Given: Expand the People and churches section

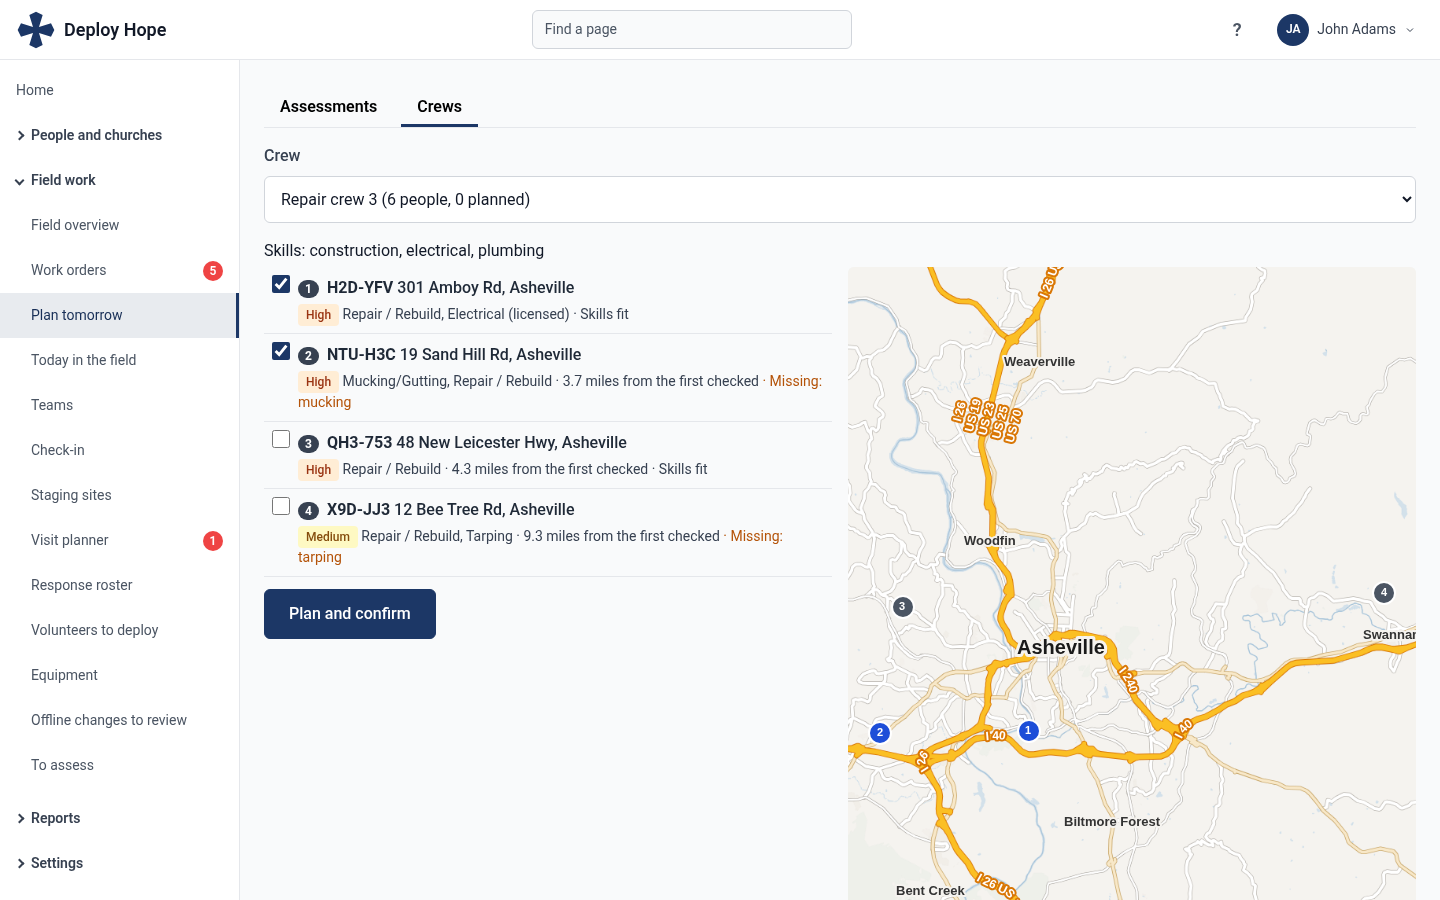Looking at the screenshot, I should tap(120, 135).
